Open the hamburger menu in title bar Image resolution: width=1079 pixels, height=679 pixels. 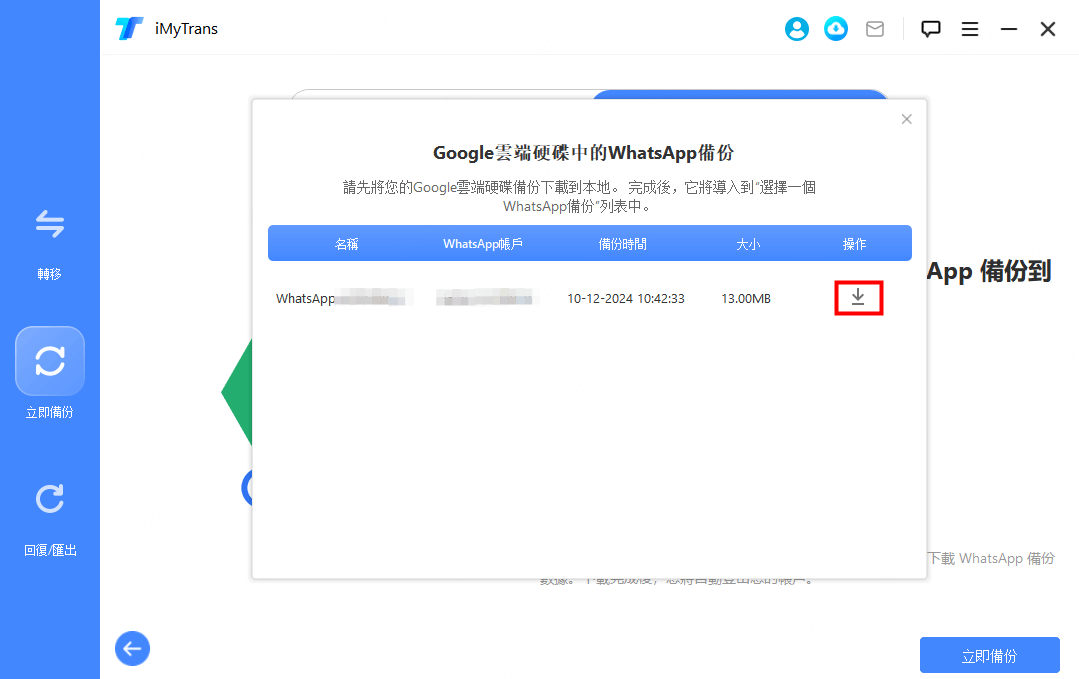(x=970, y=29)
